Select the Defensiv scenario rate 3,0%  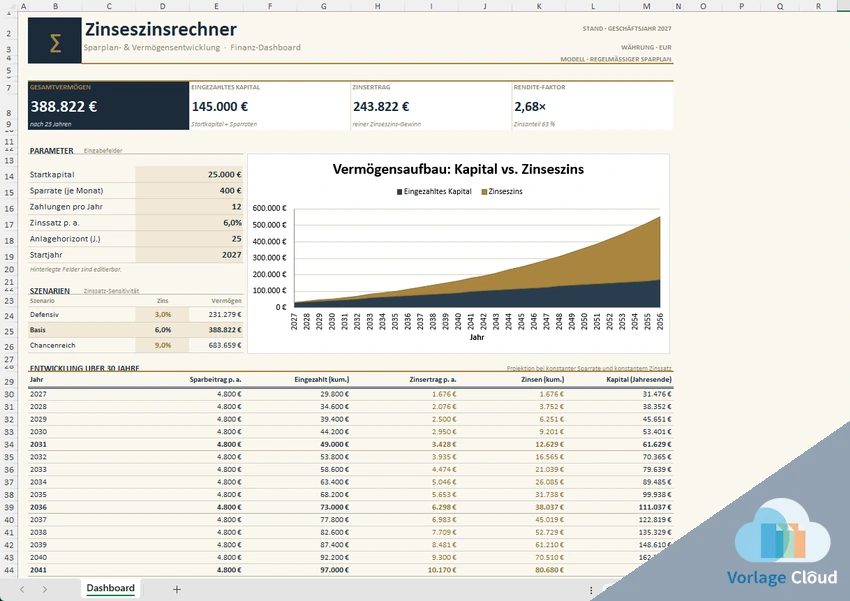click(x=163, y=314)
